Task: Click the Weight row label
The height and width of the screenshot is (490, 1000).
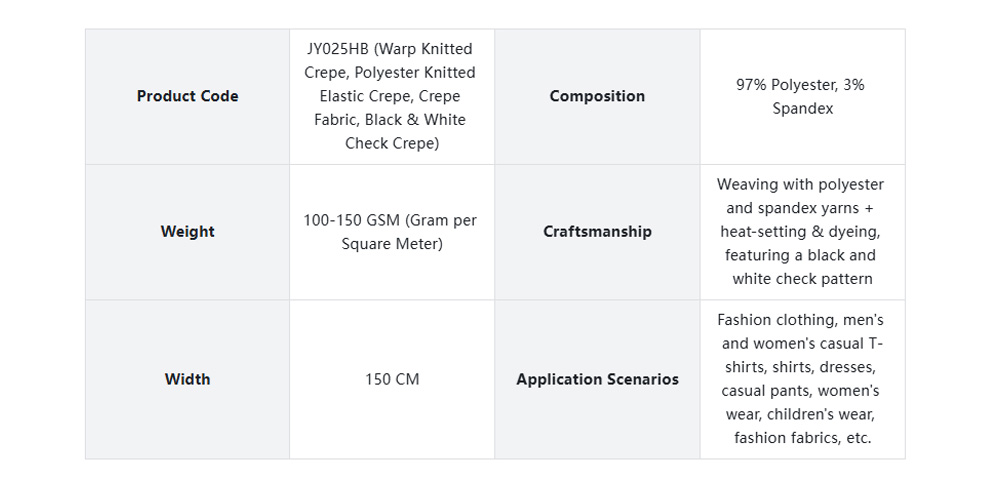Action: (187, 231)
